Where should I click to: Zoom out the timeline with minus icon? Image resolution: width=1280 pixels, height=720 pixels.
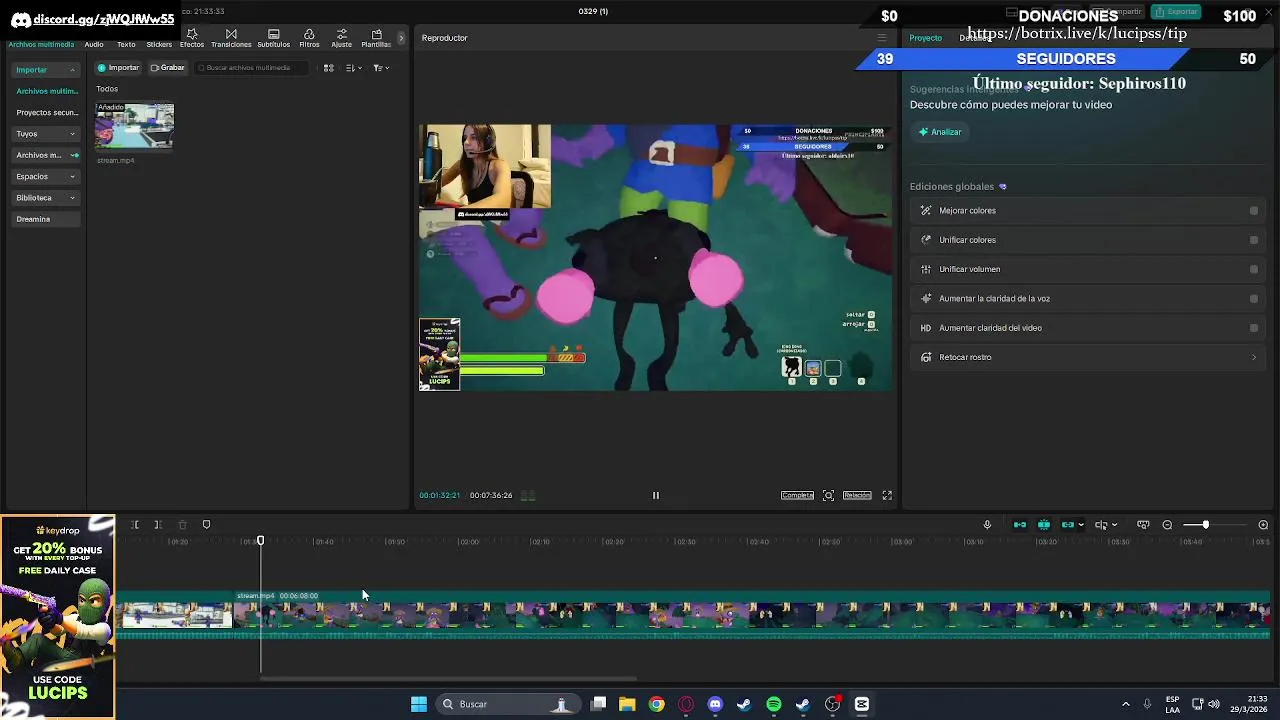click(x=1167, y=525)
